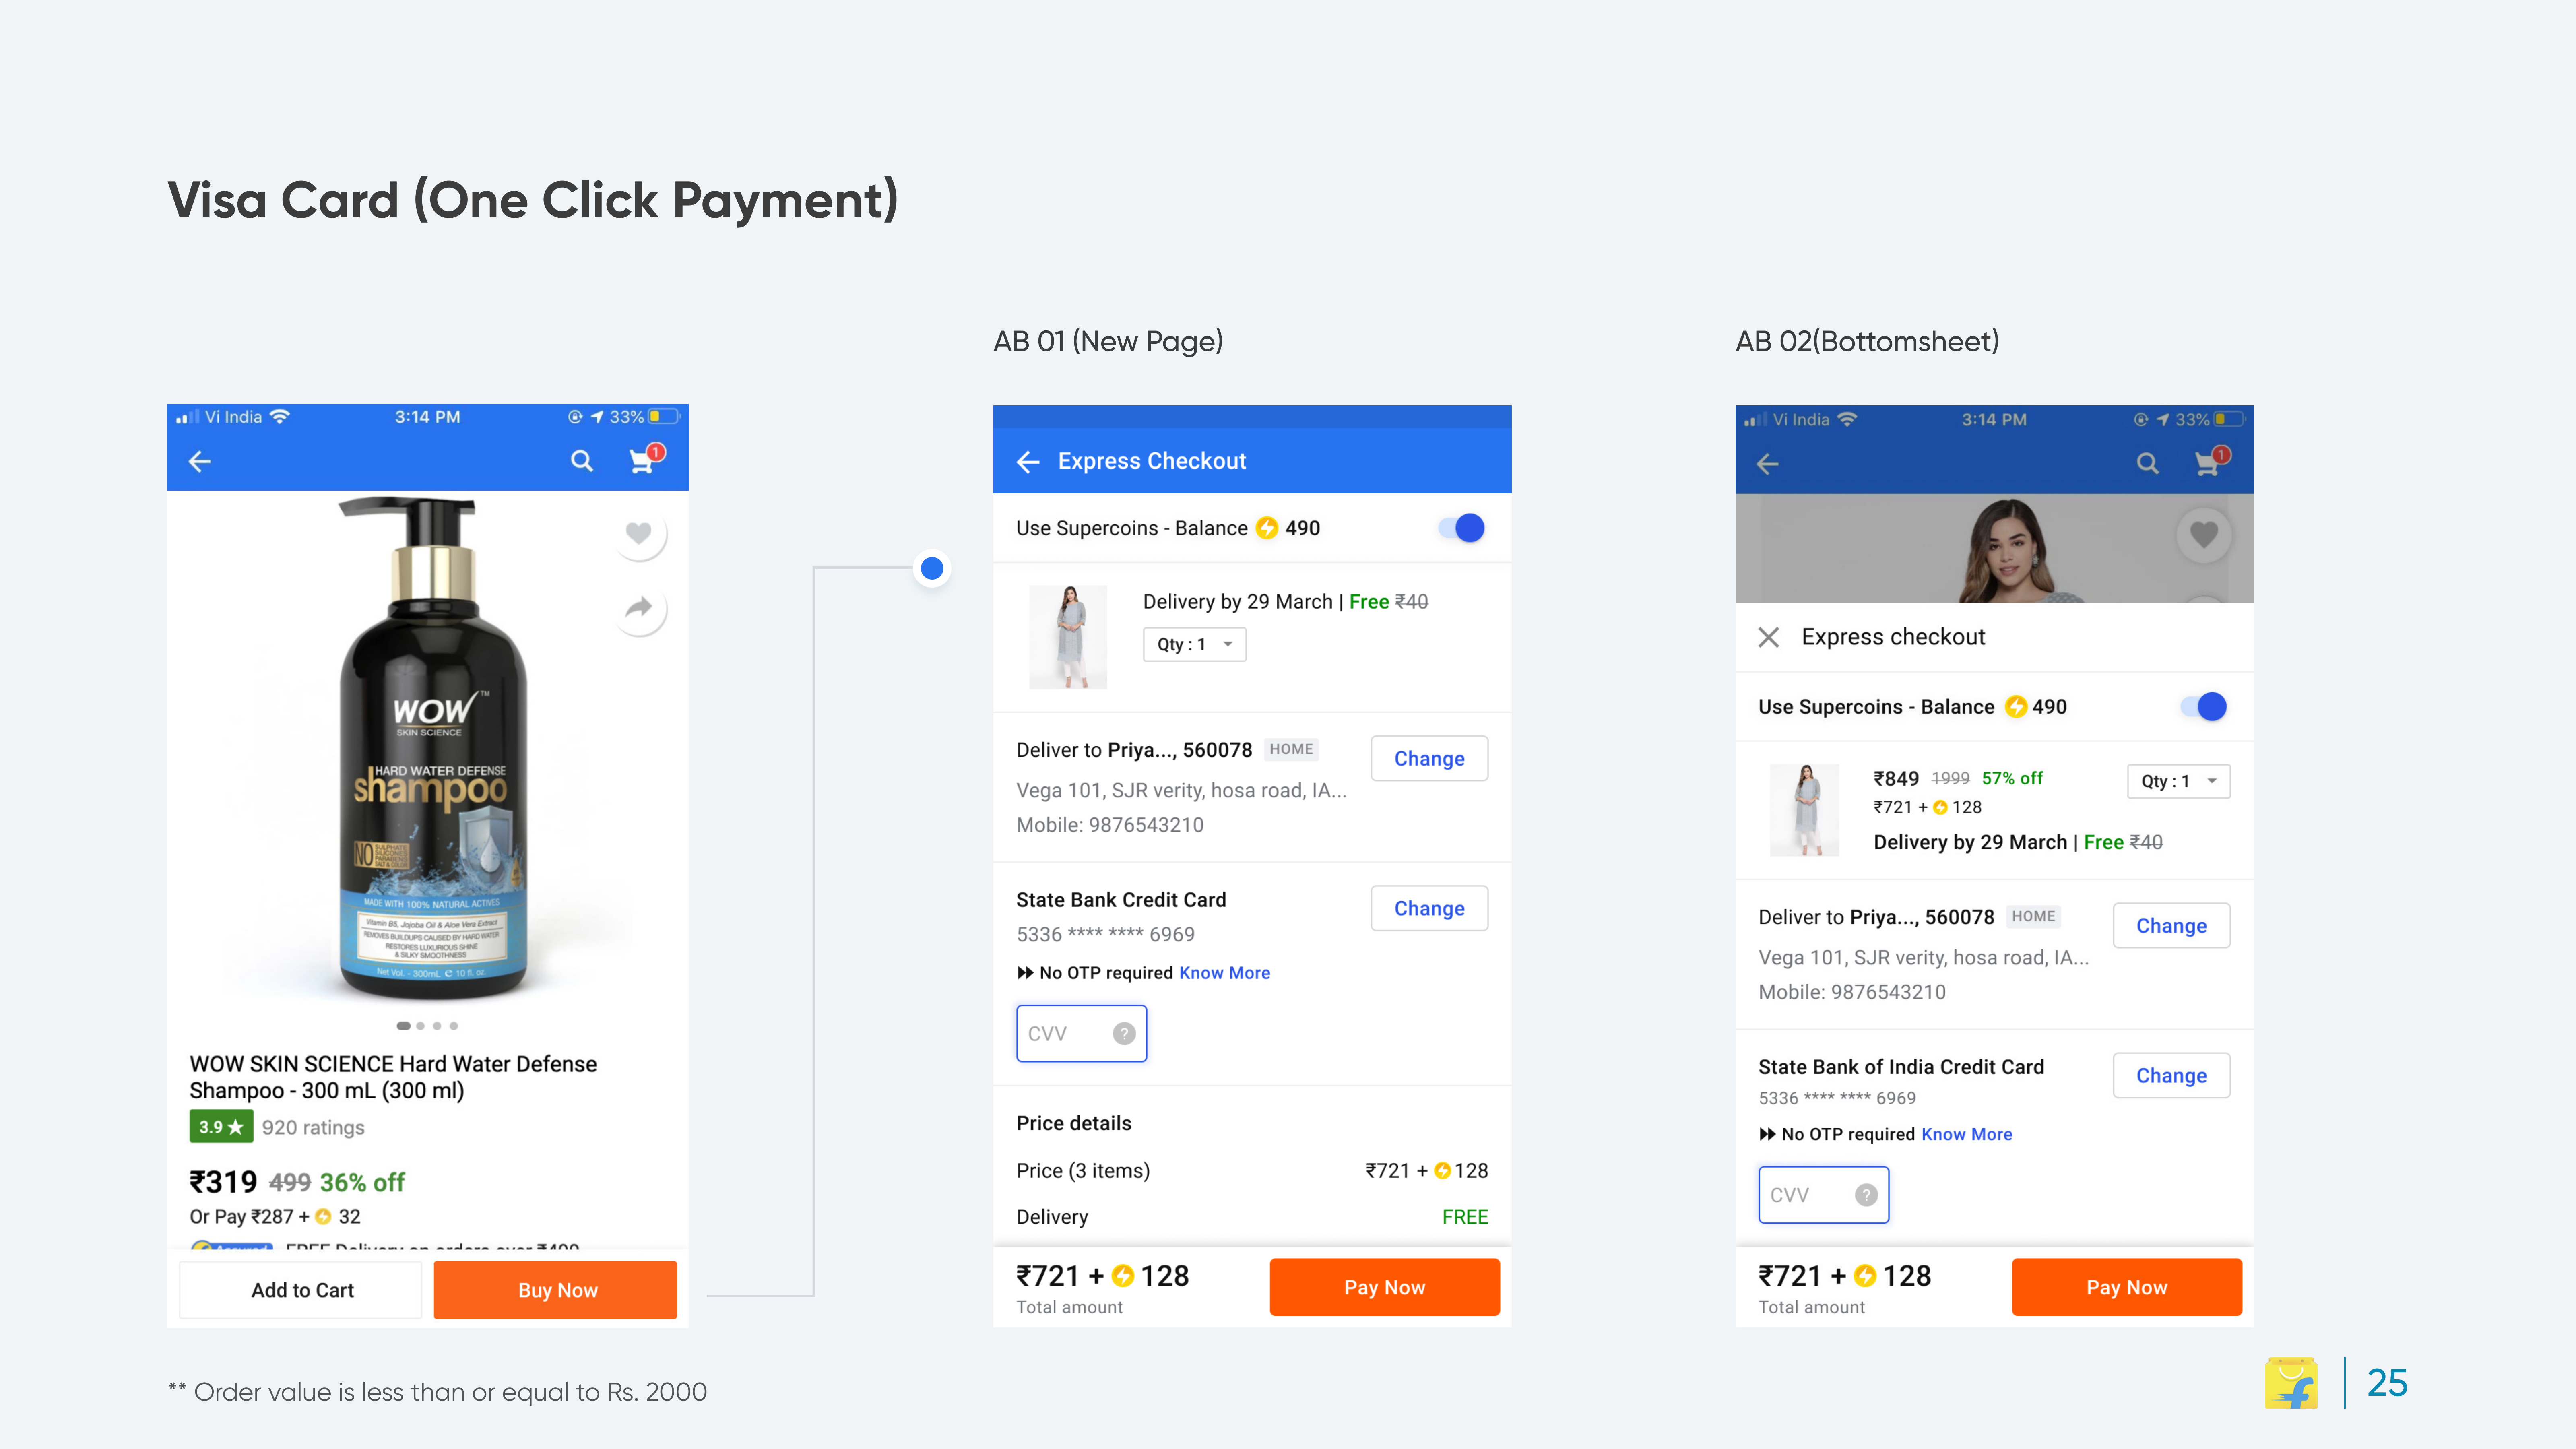Click Pay Now in AB 01
This screenshot has width=2576, height=1449.
coord(1385,1288)
